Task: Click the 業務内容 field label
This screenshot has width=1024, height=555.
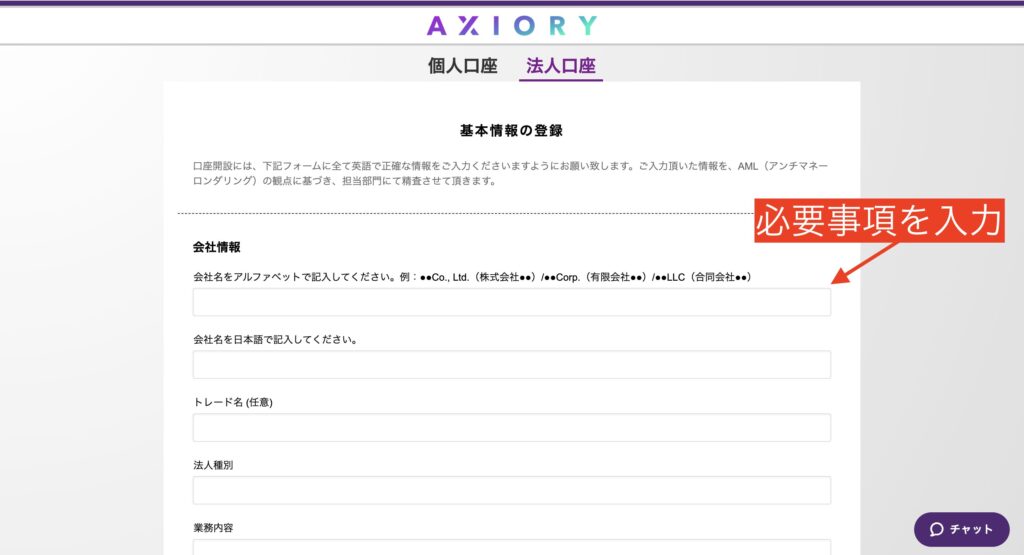Action: tap(213, 528)
